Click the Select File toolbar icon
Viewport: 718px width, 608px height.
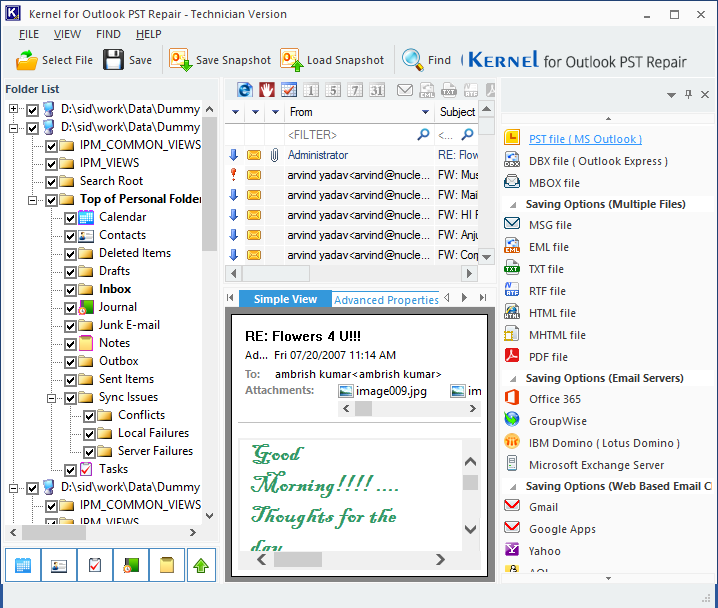[x=27, y=60]
